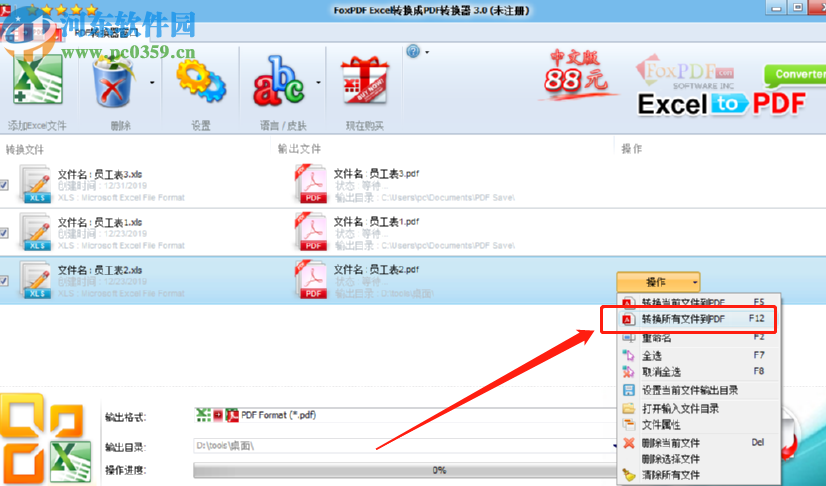826x486 pixels.
Task: Open Settings via the gears icon
Action: pos(201,81)
